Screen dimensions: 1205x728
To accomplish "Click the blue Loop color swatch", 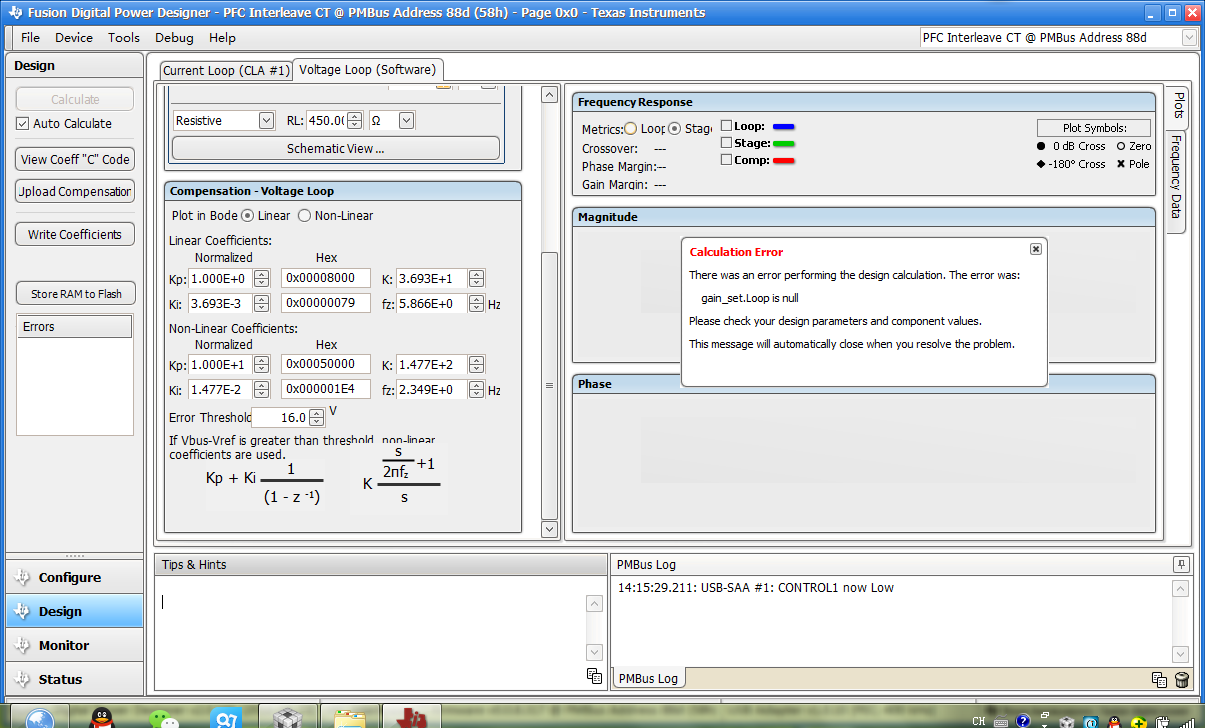I will pyautogui.click(x=784, y=127).
